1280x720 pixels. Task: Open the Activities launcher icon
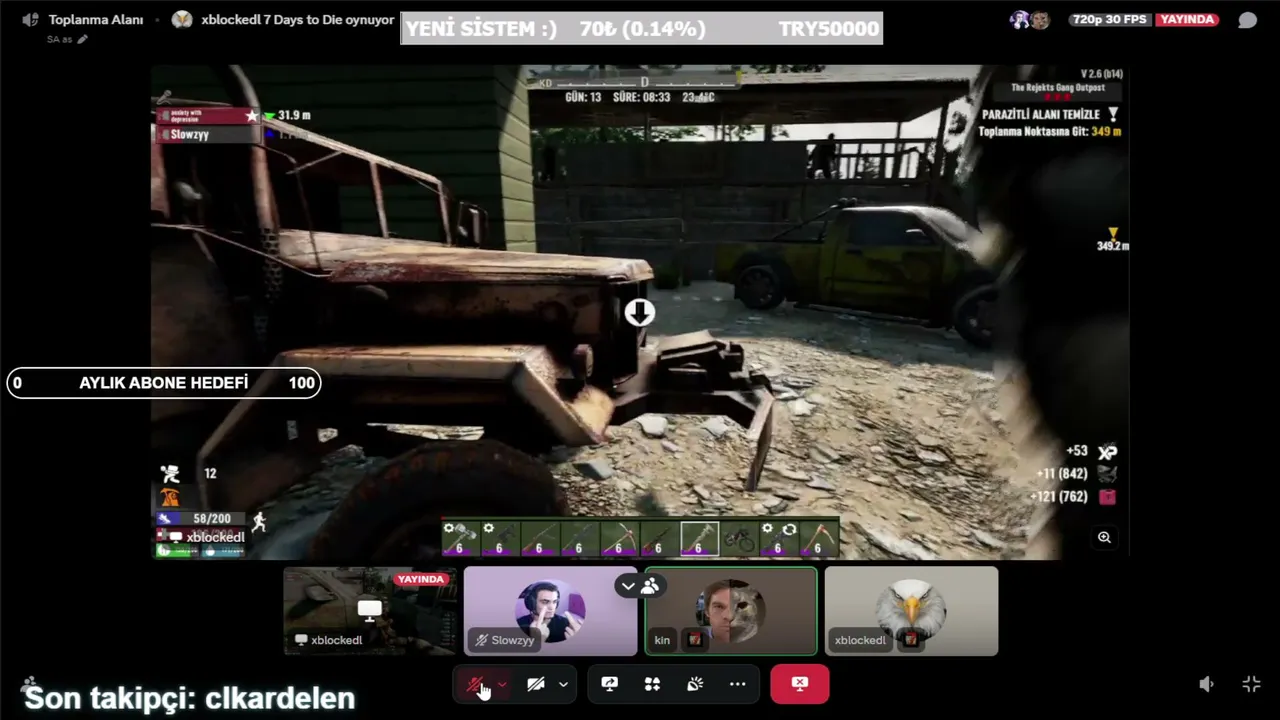(x=652, y=684)
